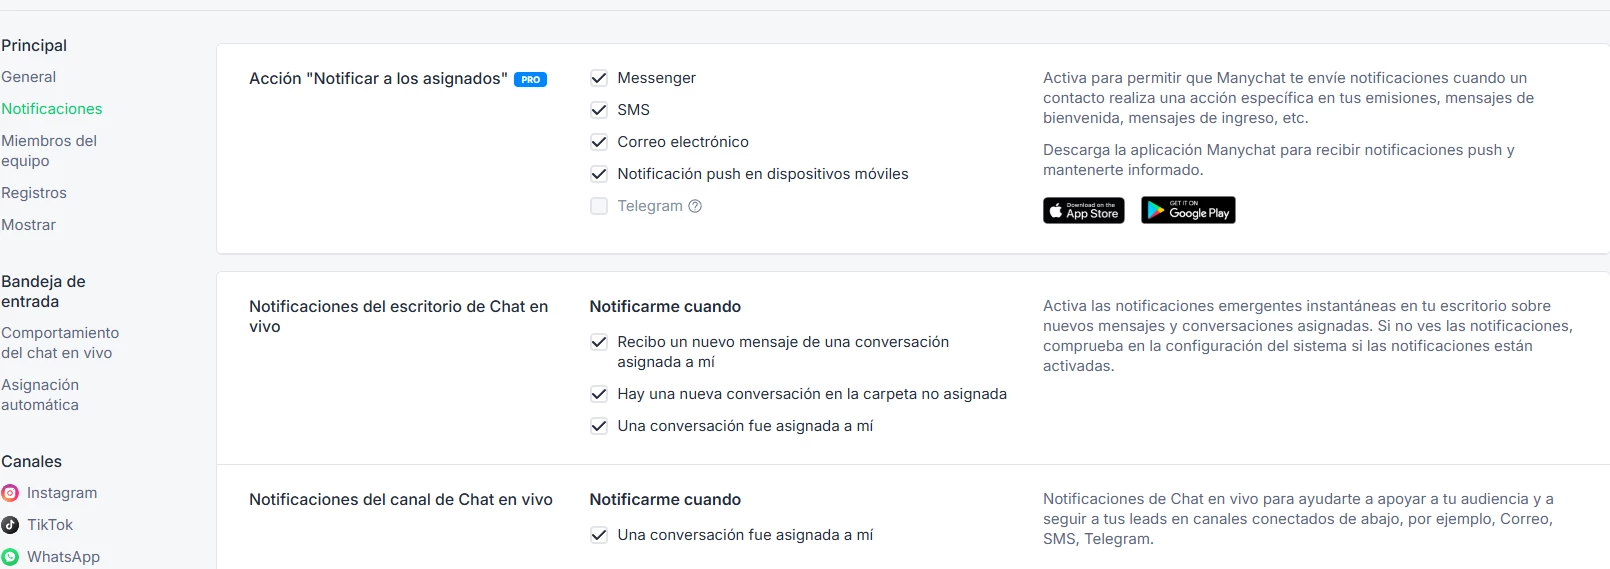Screen dimensions: 1610x569
Task: Open Asignación automática settings
Action: (40, 395)
